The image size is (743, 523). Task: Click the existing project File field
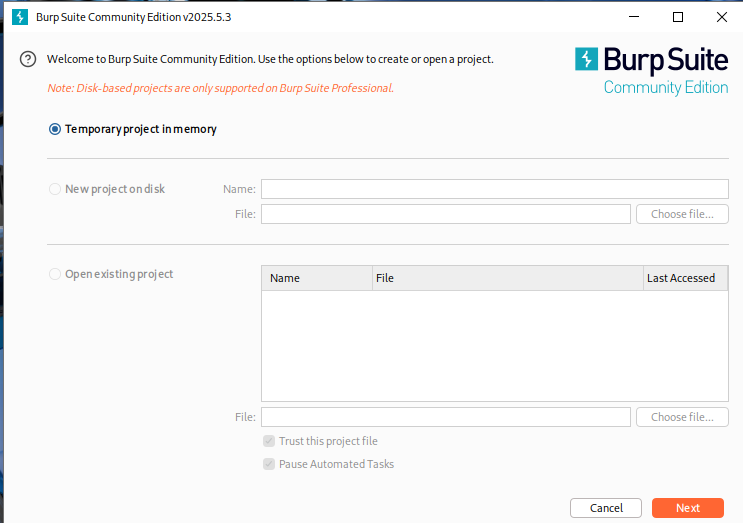[446, 417]
